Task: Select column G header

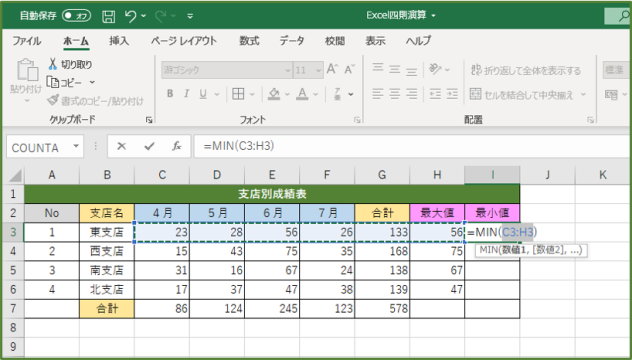Action: pyautogui.click(x=382, y=175)
